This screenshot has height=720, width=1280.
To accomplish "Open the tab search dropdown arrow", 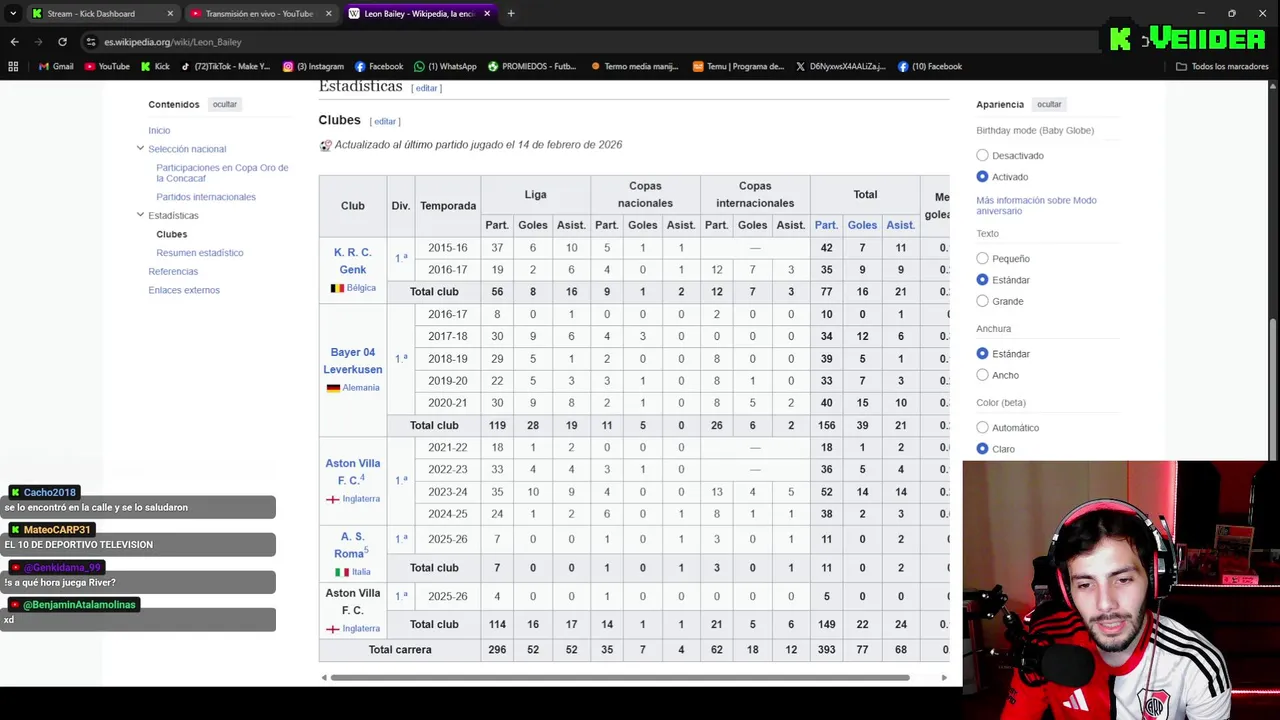I will pos(12,14).
